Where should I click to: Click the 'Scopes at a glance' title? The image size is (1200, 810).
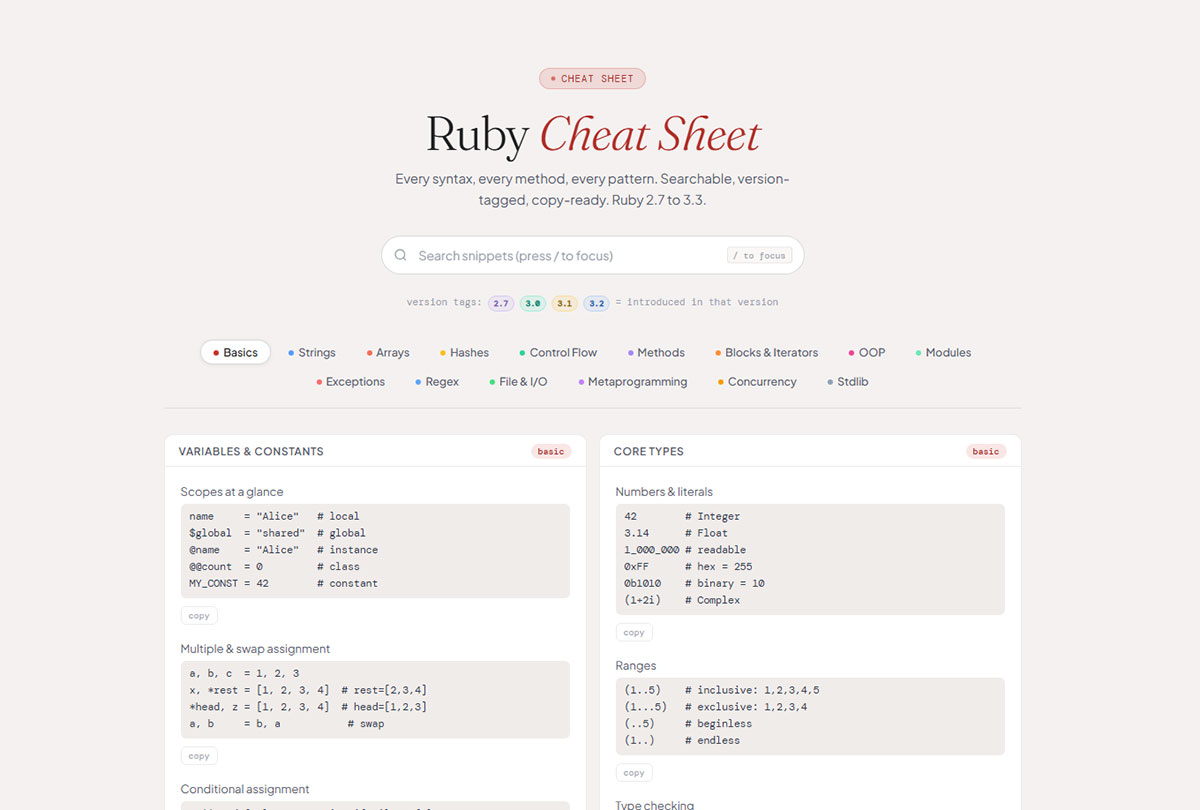click(x=232, y=492)
